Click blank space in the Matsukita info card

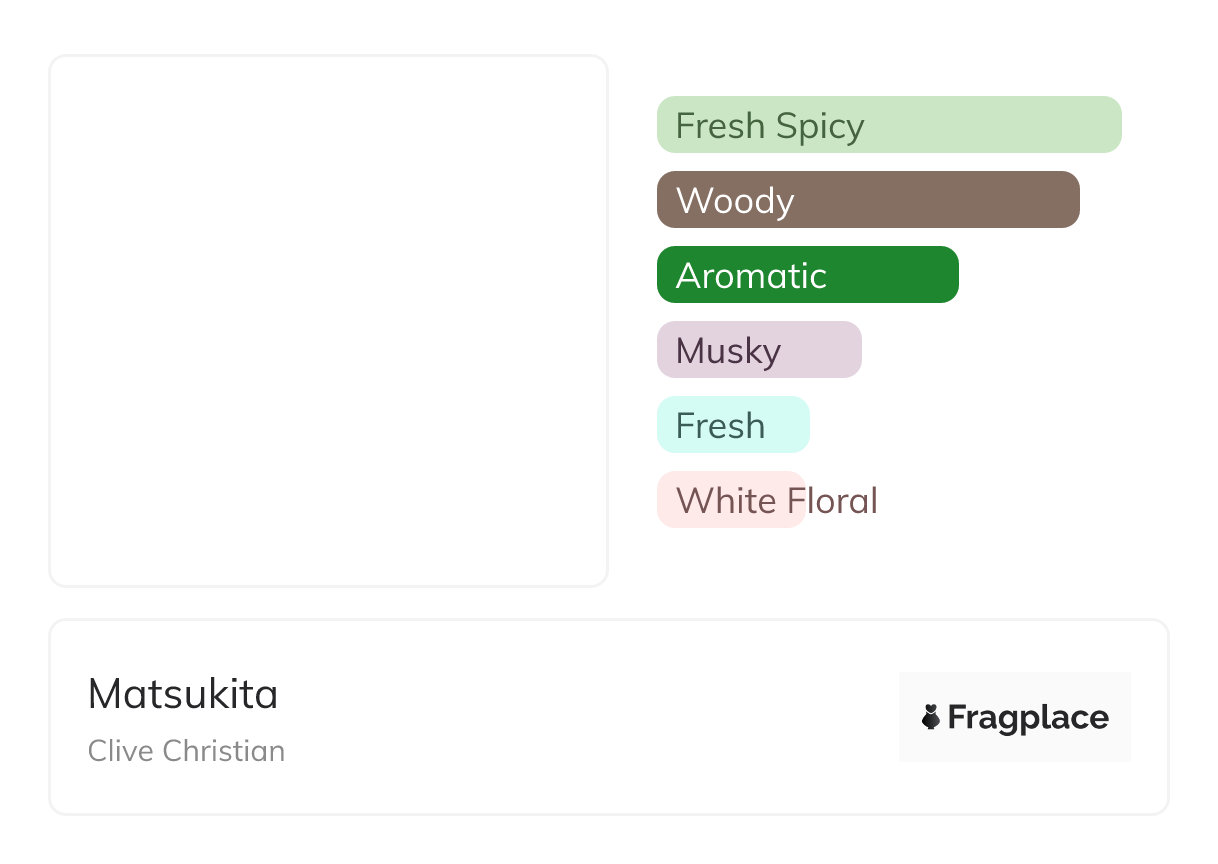[x=590, y=717]
